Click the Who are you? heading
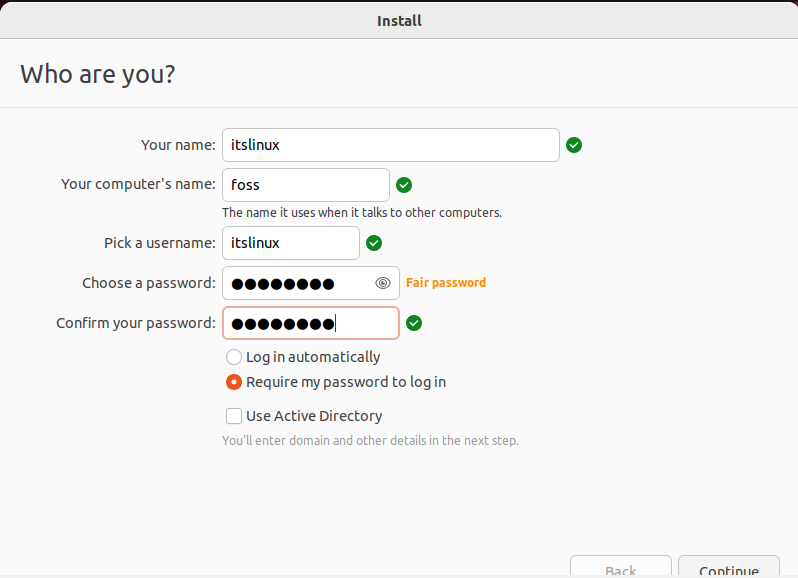The width and height of the screenshot is (798, 578). (x=98, y=74)
